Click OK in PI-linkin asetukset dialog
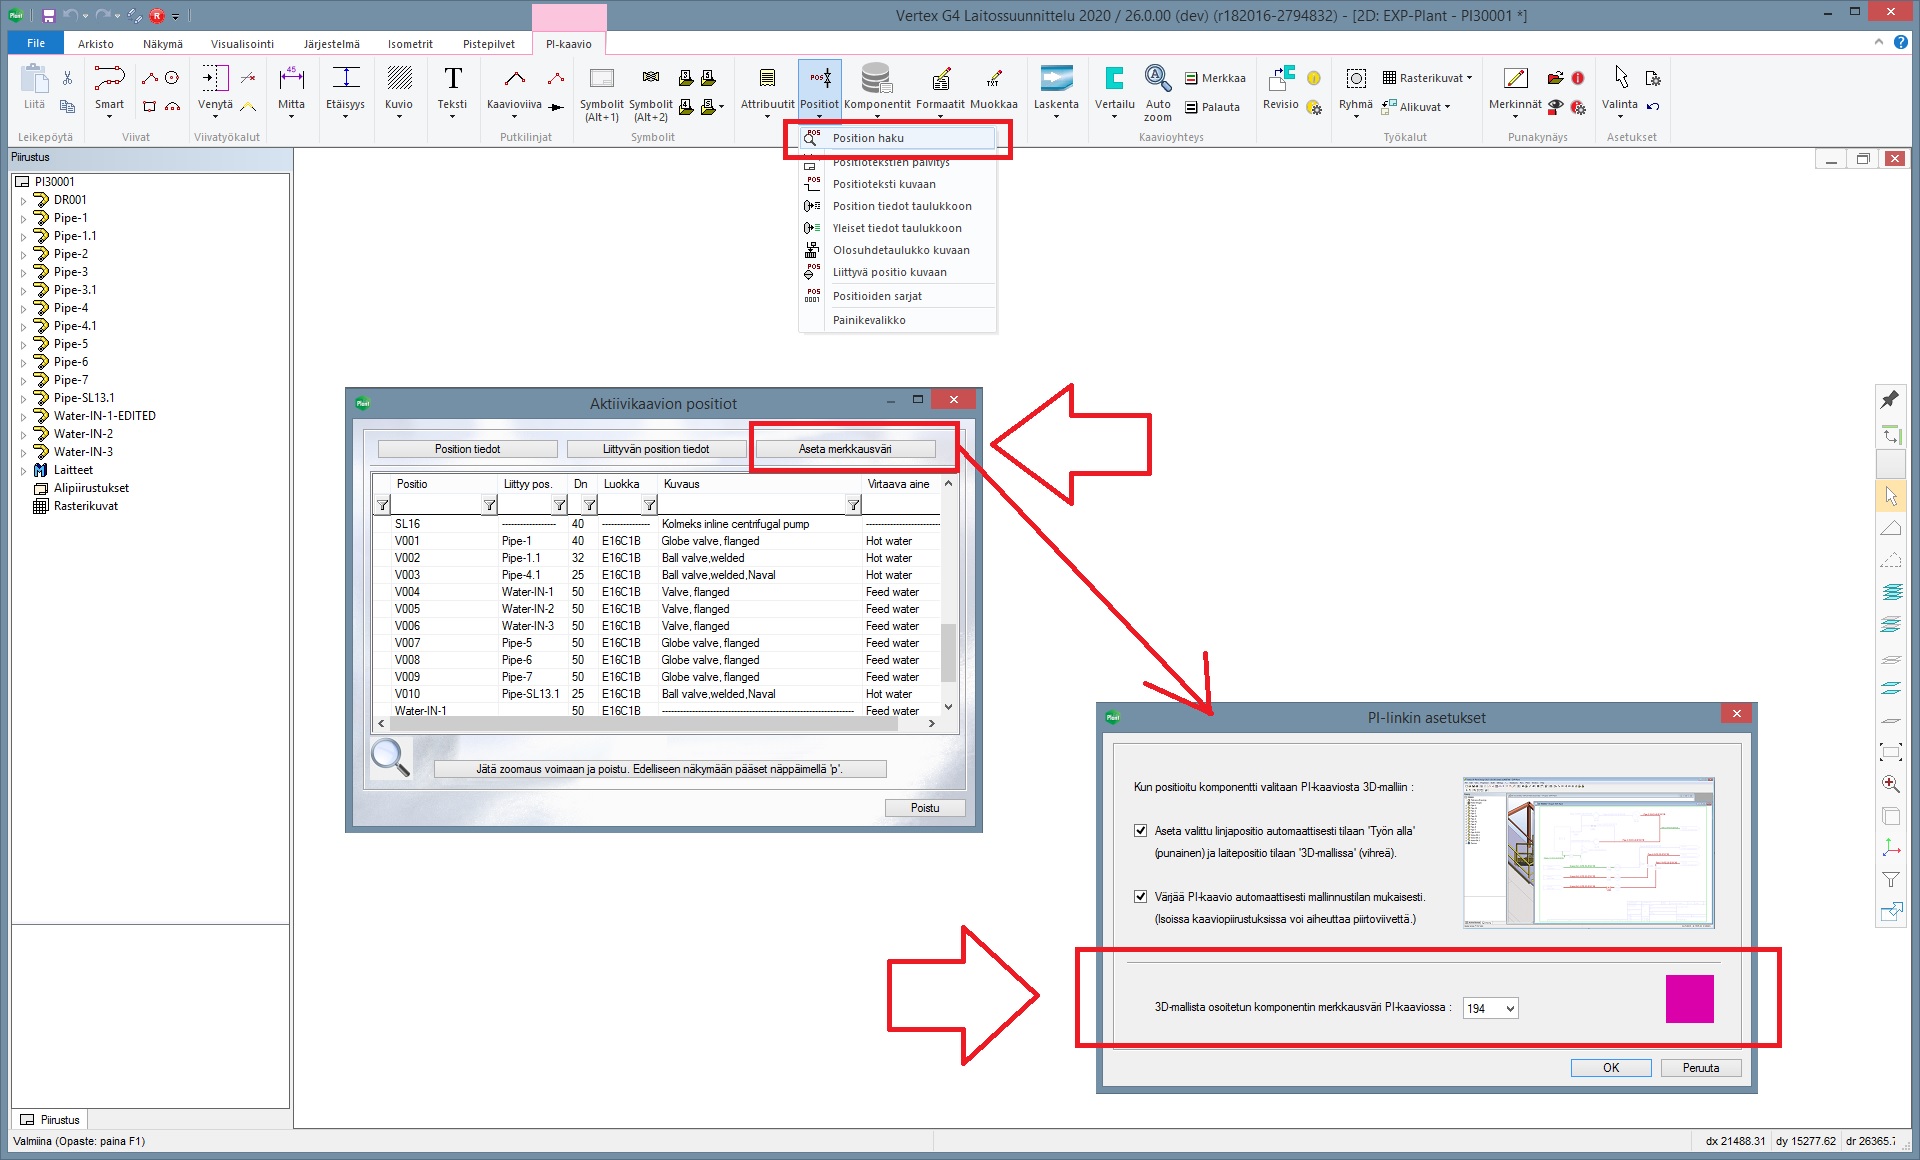 coord(1610,1067)
